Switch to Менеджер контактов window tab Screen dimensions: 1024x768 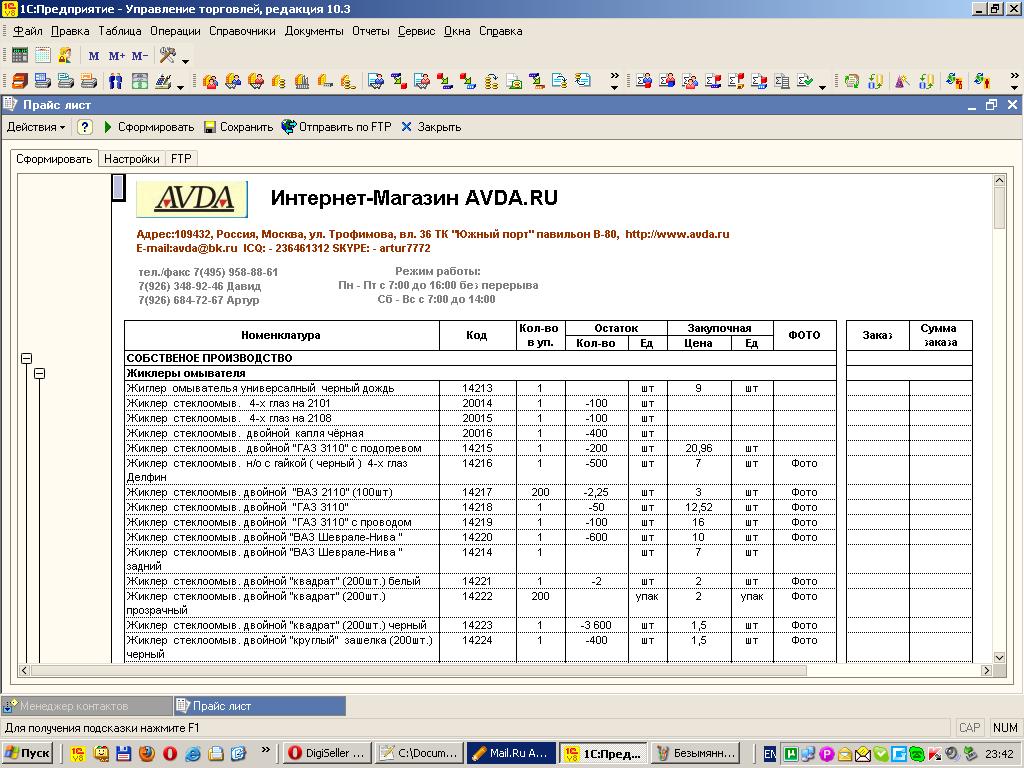click(x=87, y=706)
